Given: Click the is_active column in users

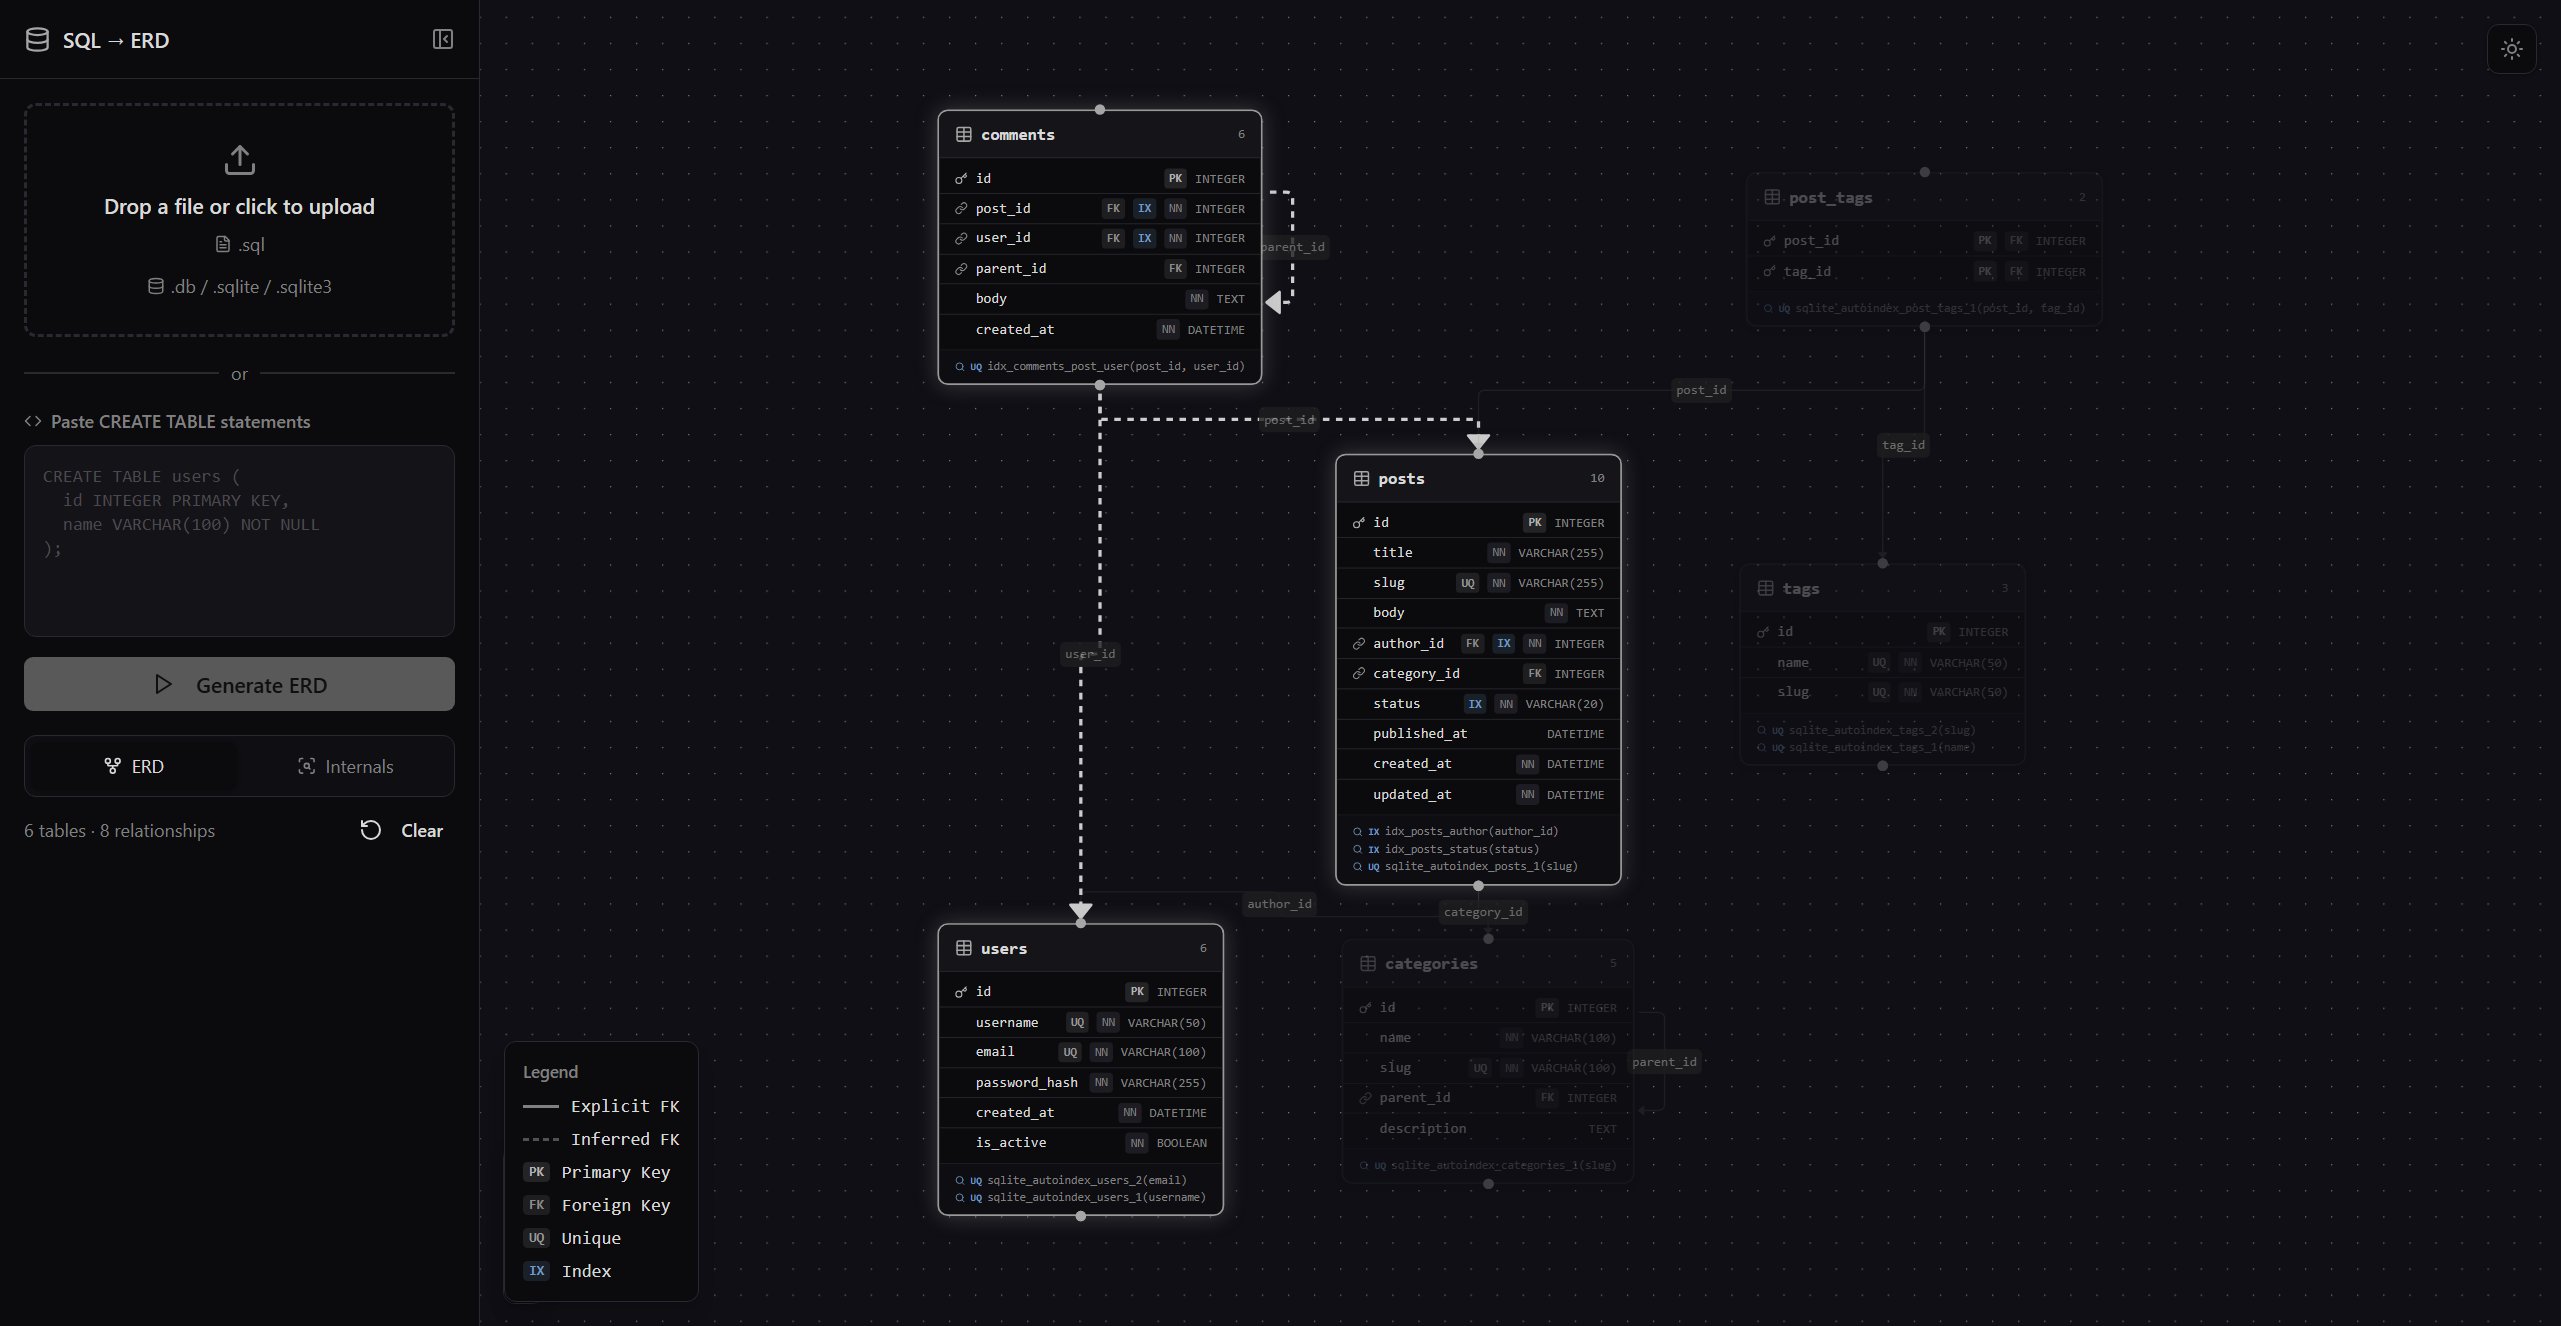Looking at the screenshot, I should pyautogui.click(x=1081, y=1142).
